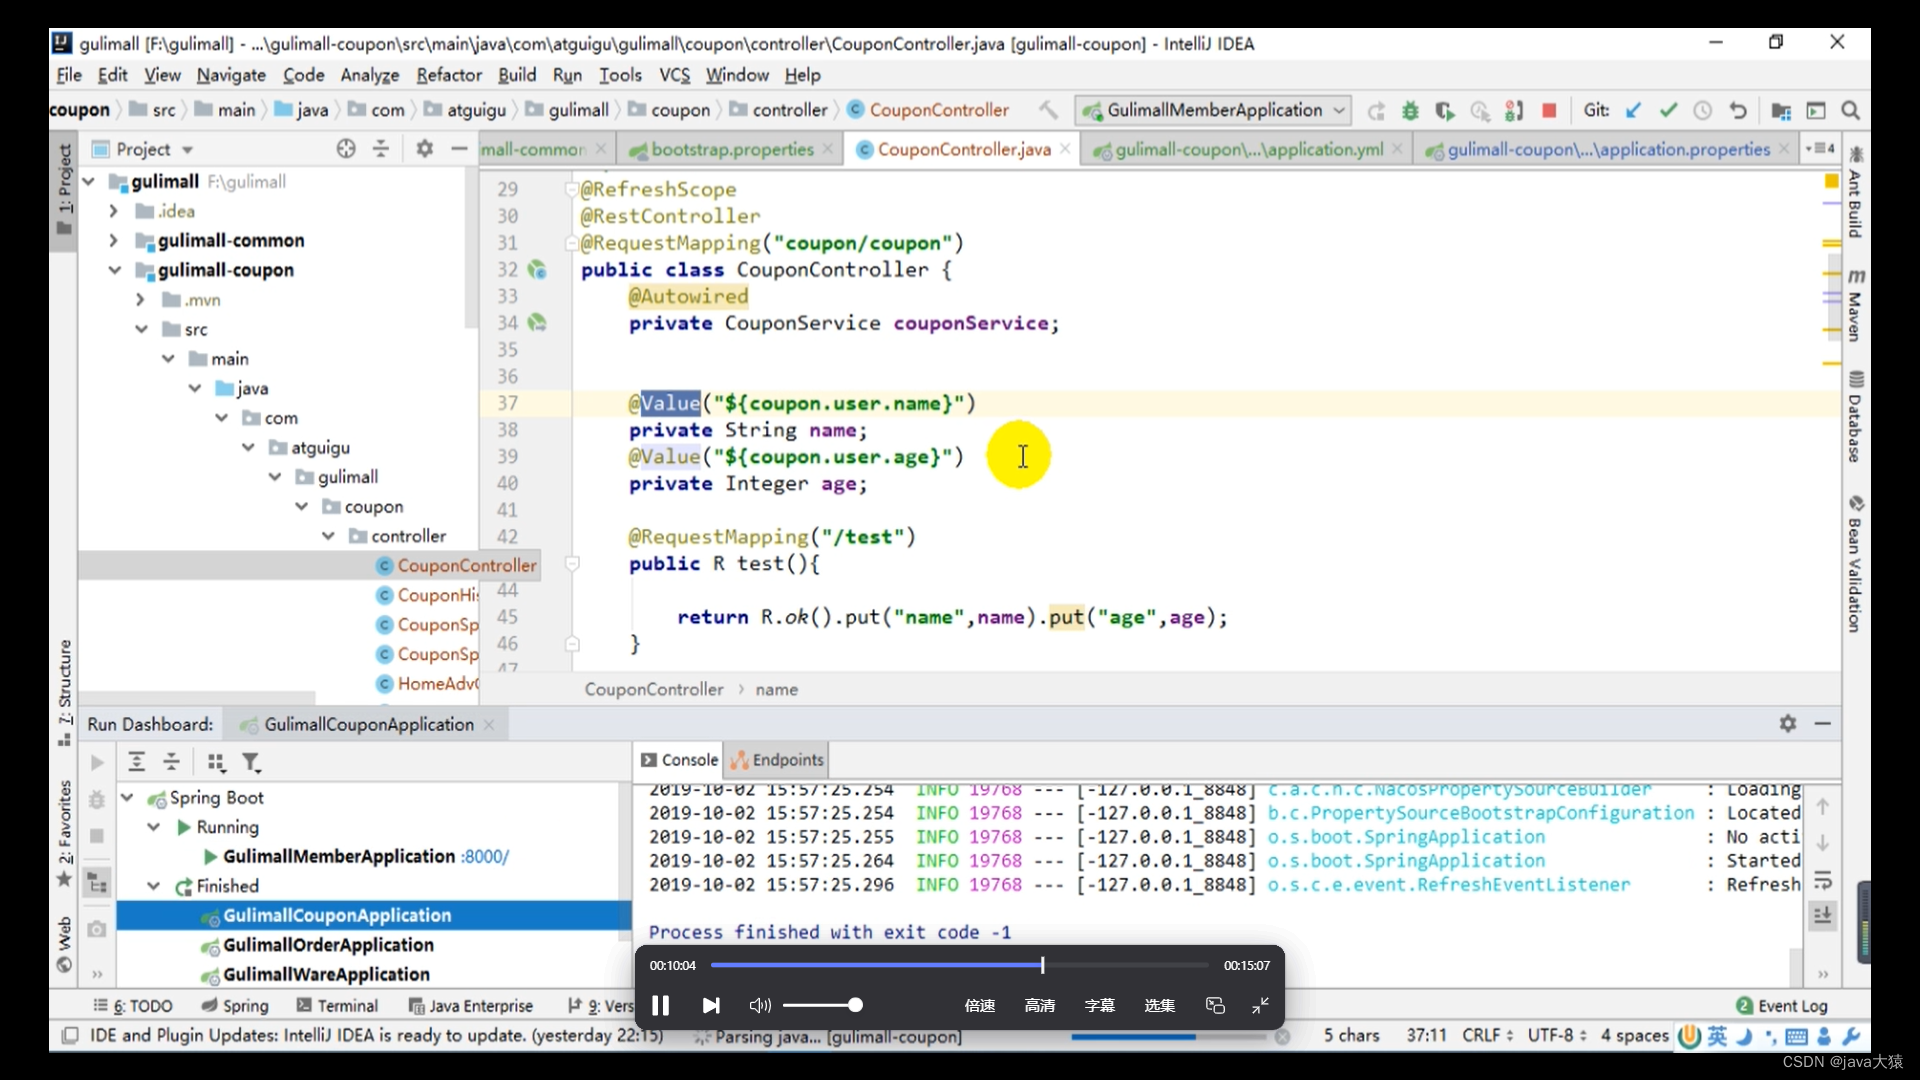Click Collapse All icon in Project panel
Screen dimensions: 1920x1080
(x=381, y=149)
